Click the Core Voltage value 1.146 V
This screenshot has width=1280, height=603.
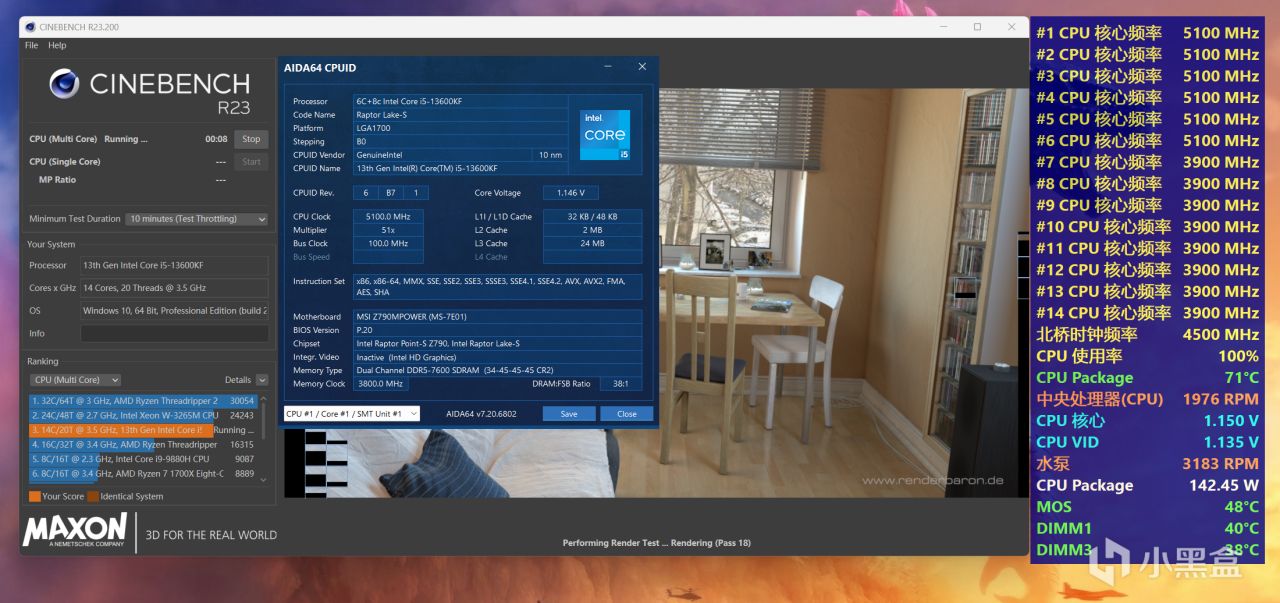coord(570,193)
